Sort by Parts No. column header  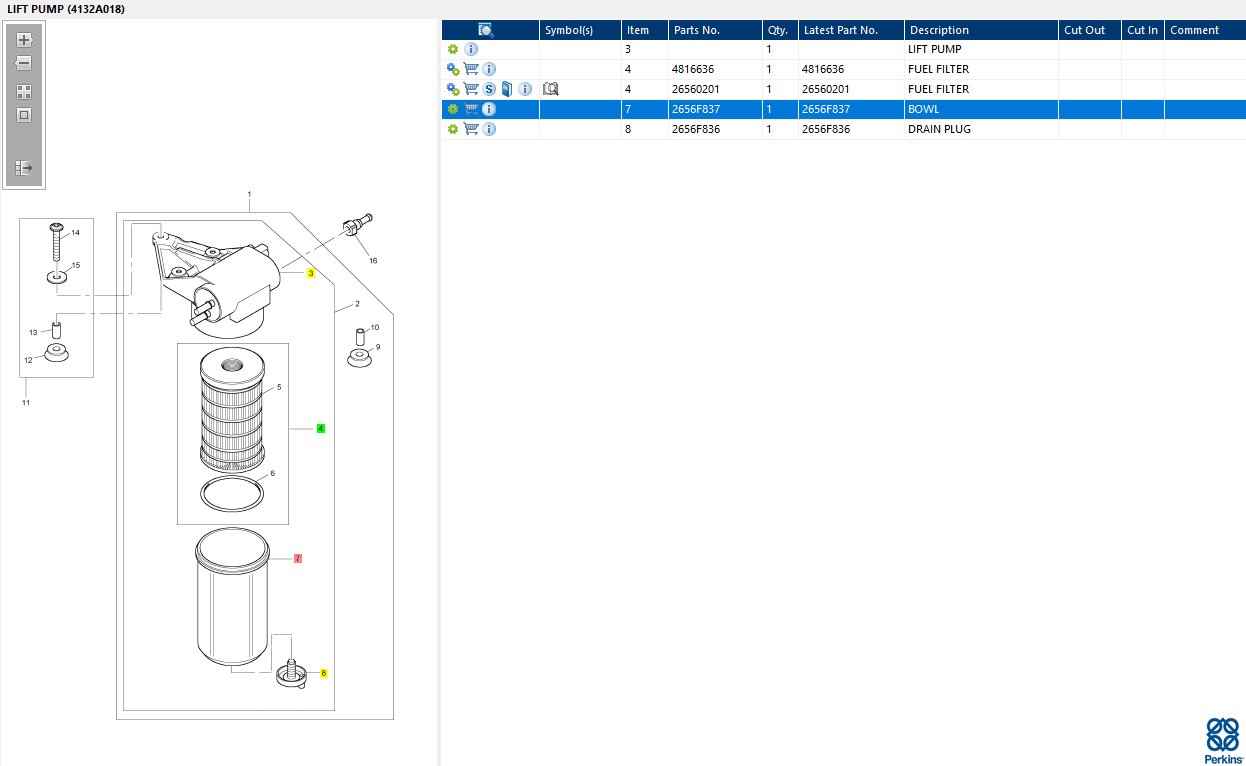[x=715, y=30]
